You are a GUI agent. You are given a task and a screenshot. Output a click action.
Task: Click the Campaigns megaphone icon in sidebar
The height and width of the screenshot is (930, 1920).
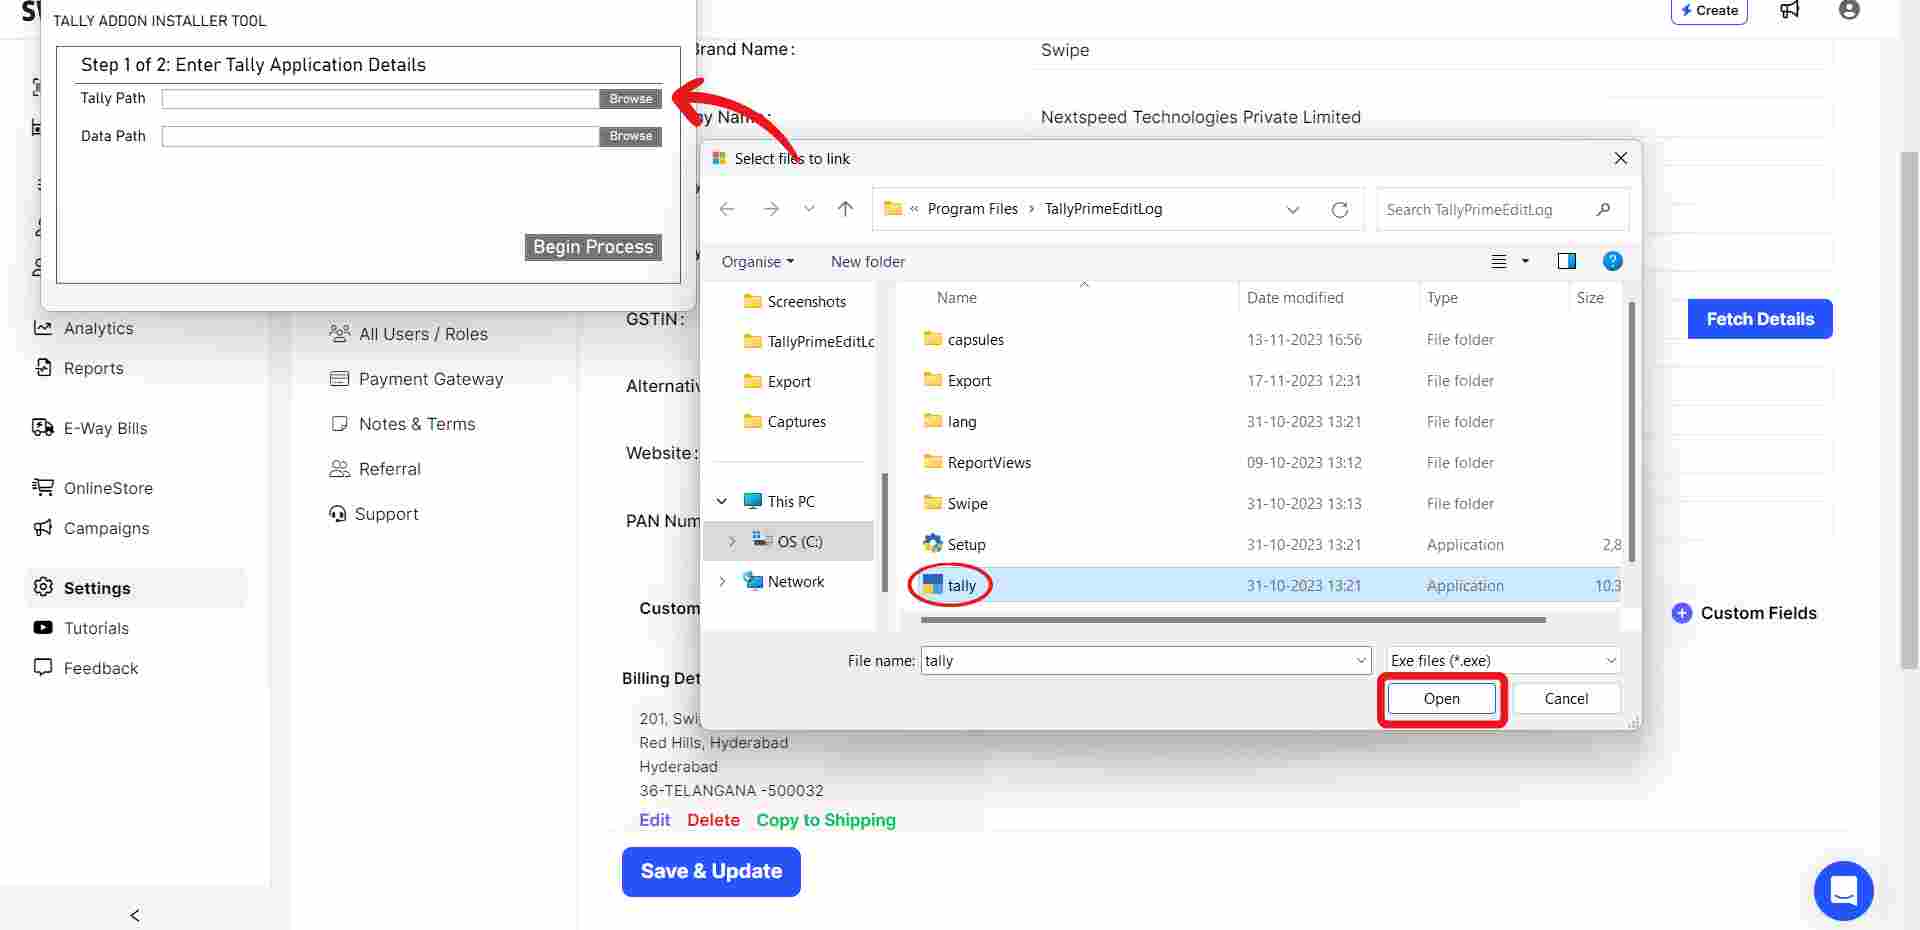point(43,528)
